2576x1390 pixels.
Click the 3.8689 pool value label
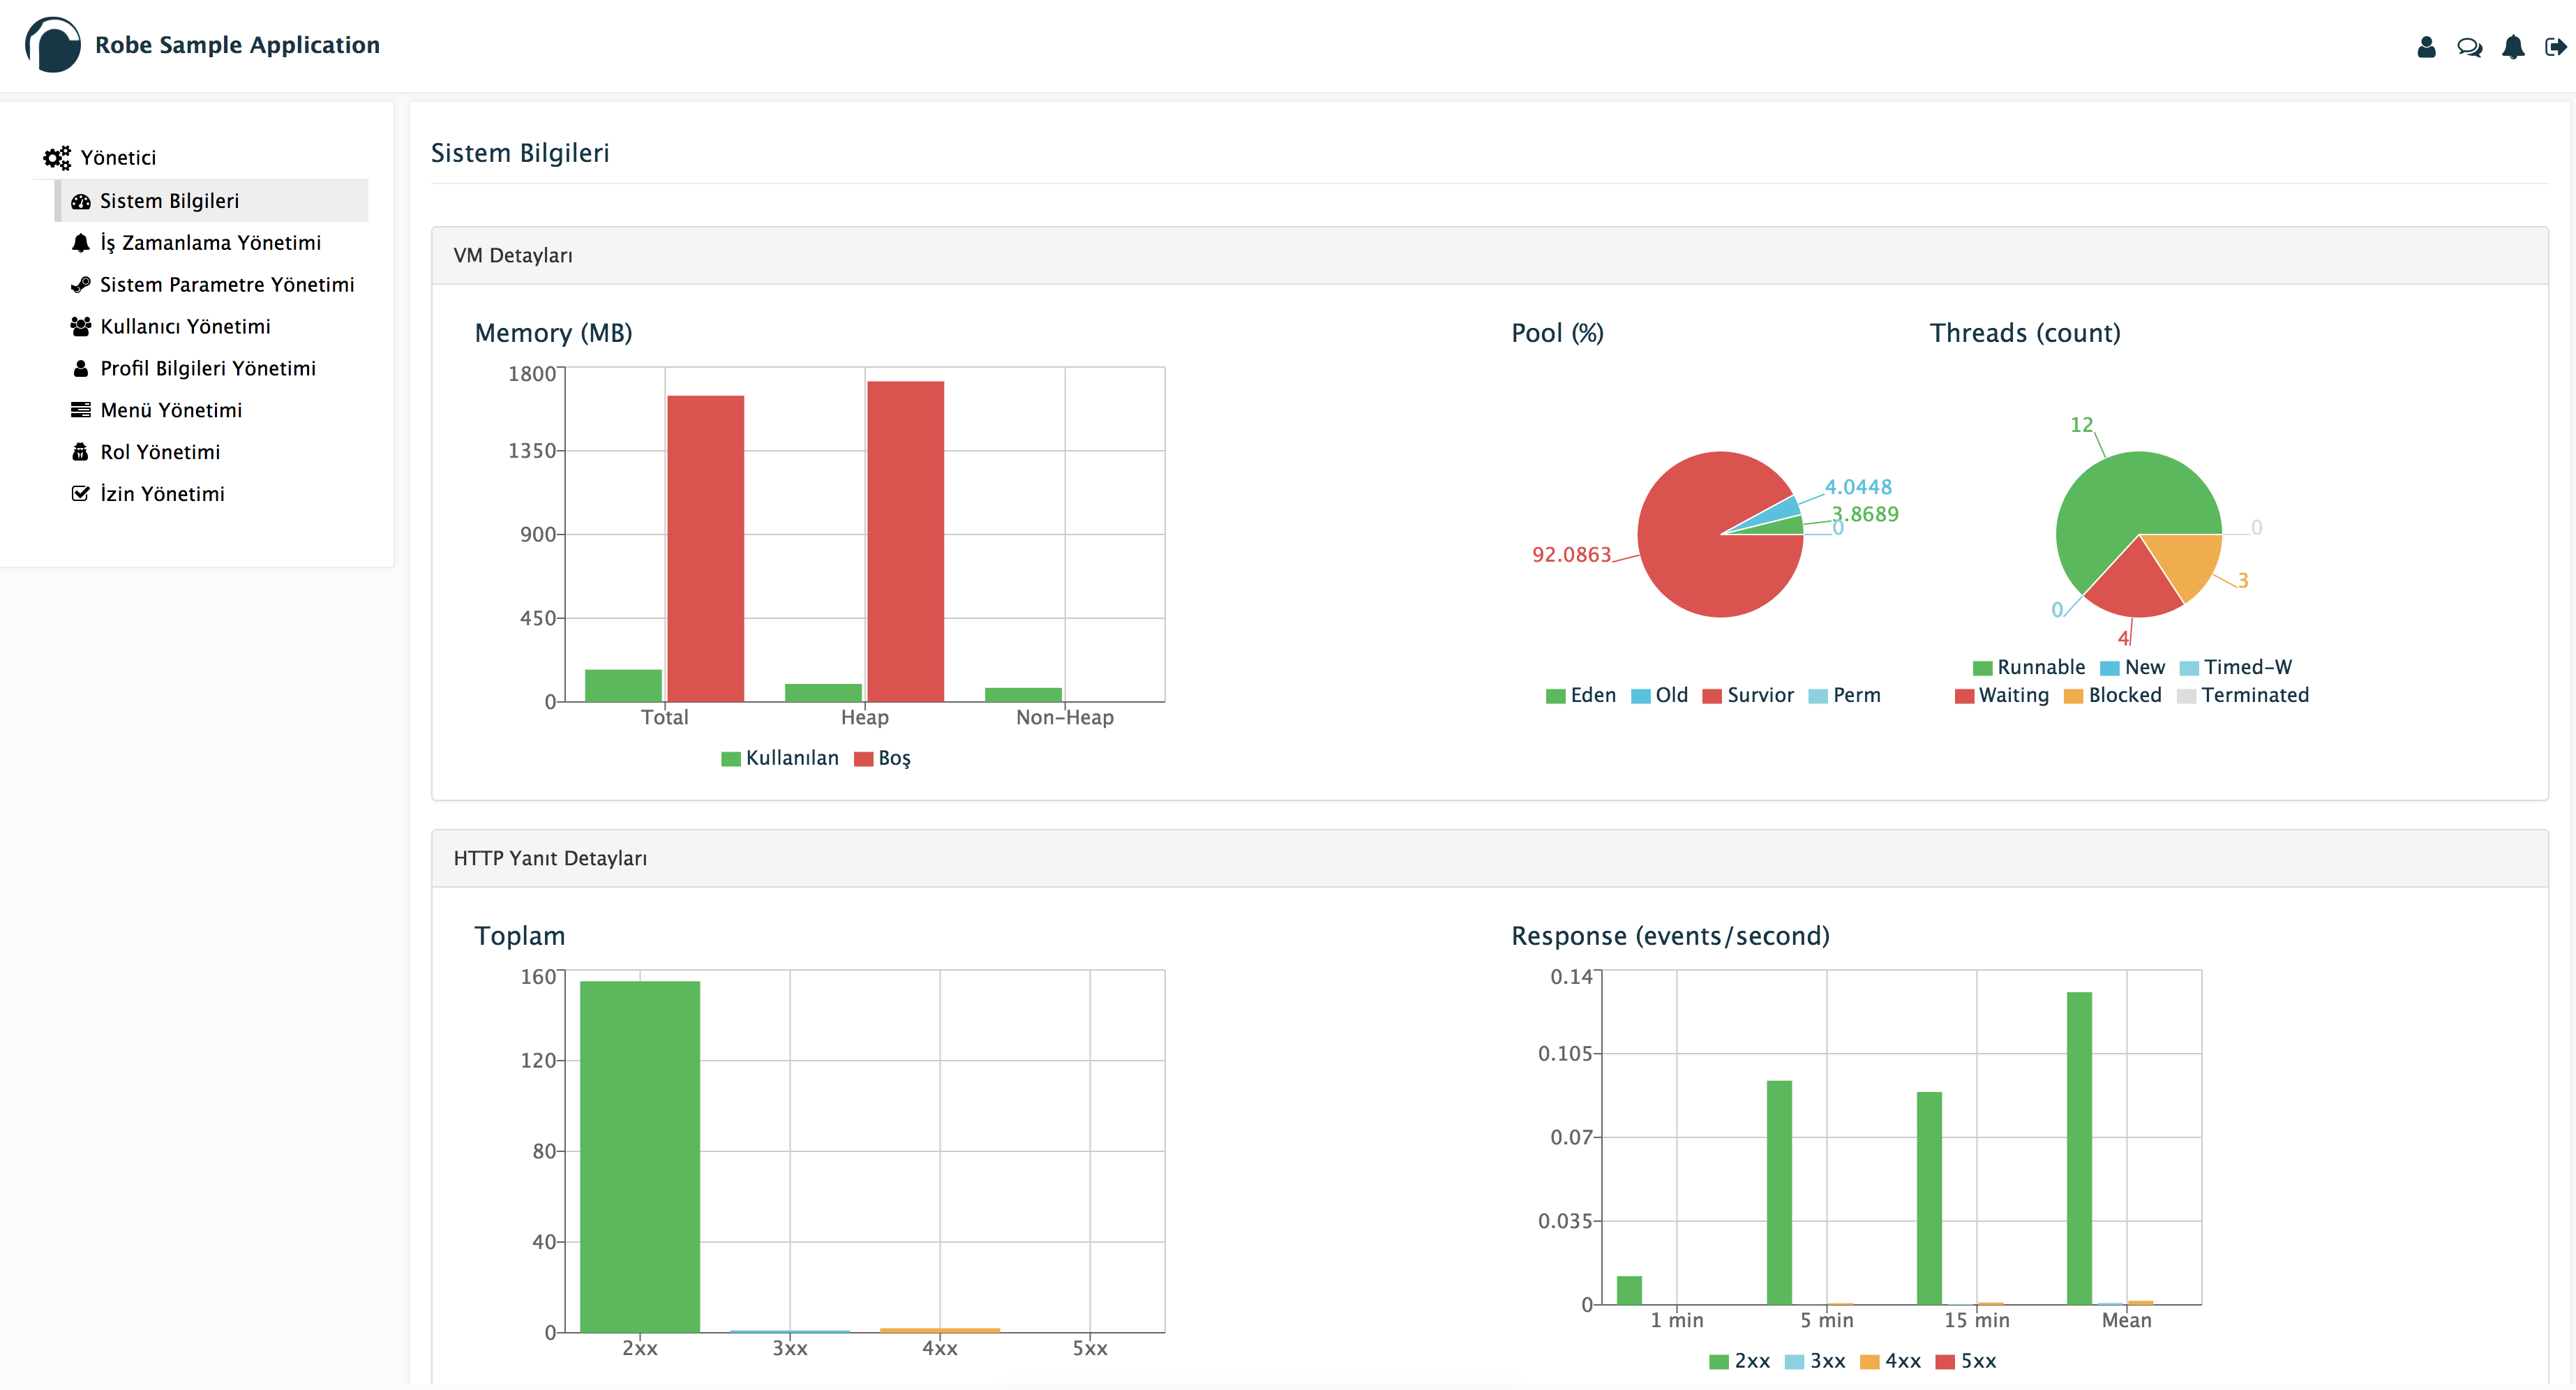pyautogui.click(x=1865, y=515)
